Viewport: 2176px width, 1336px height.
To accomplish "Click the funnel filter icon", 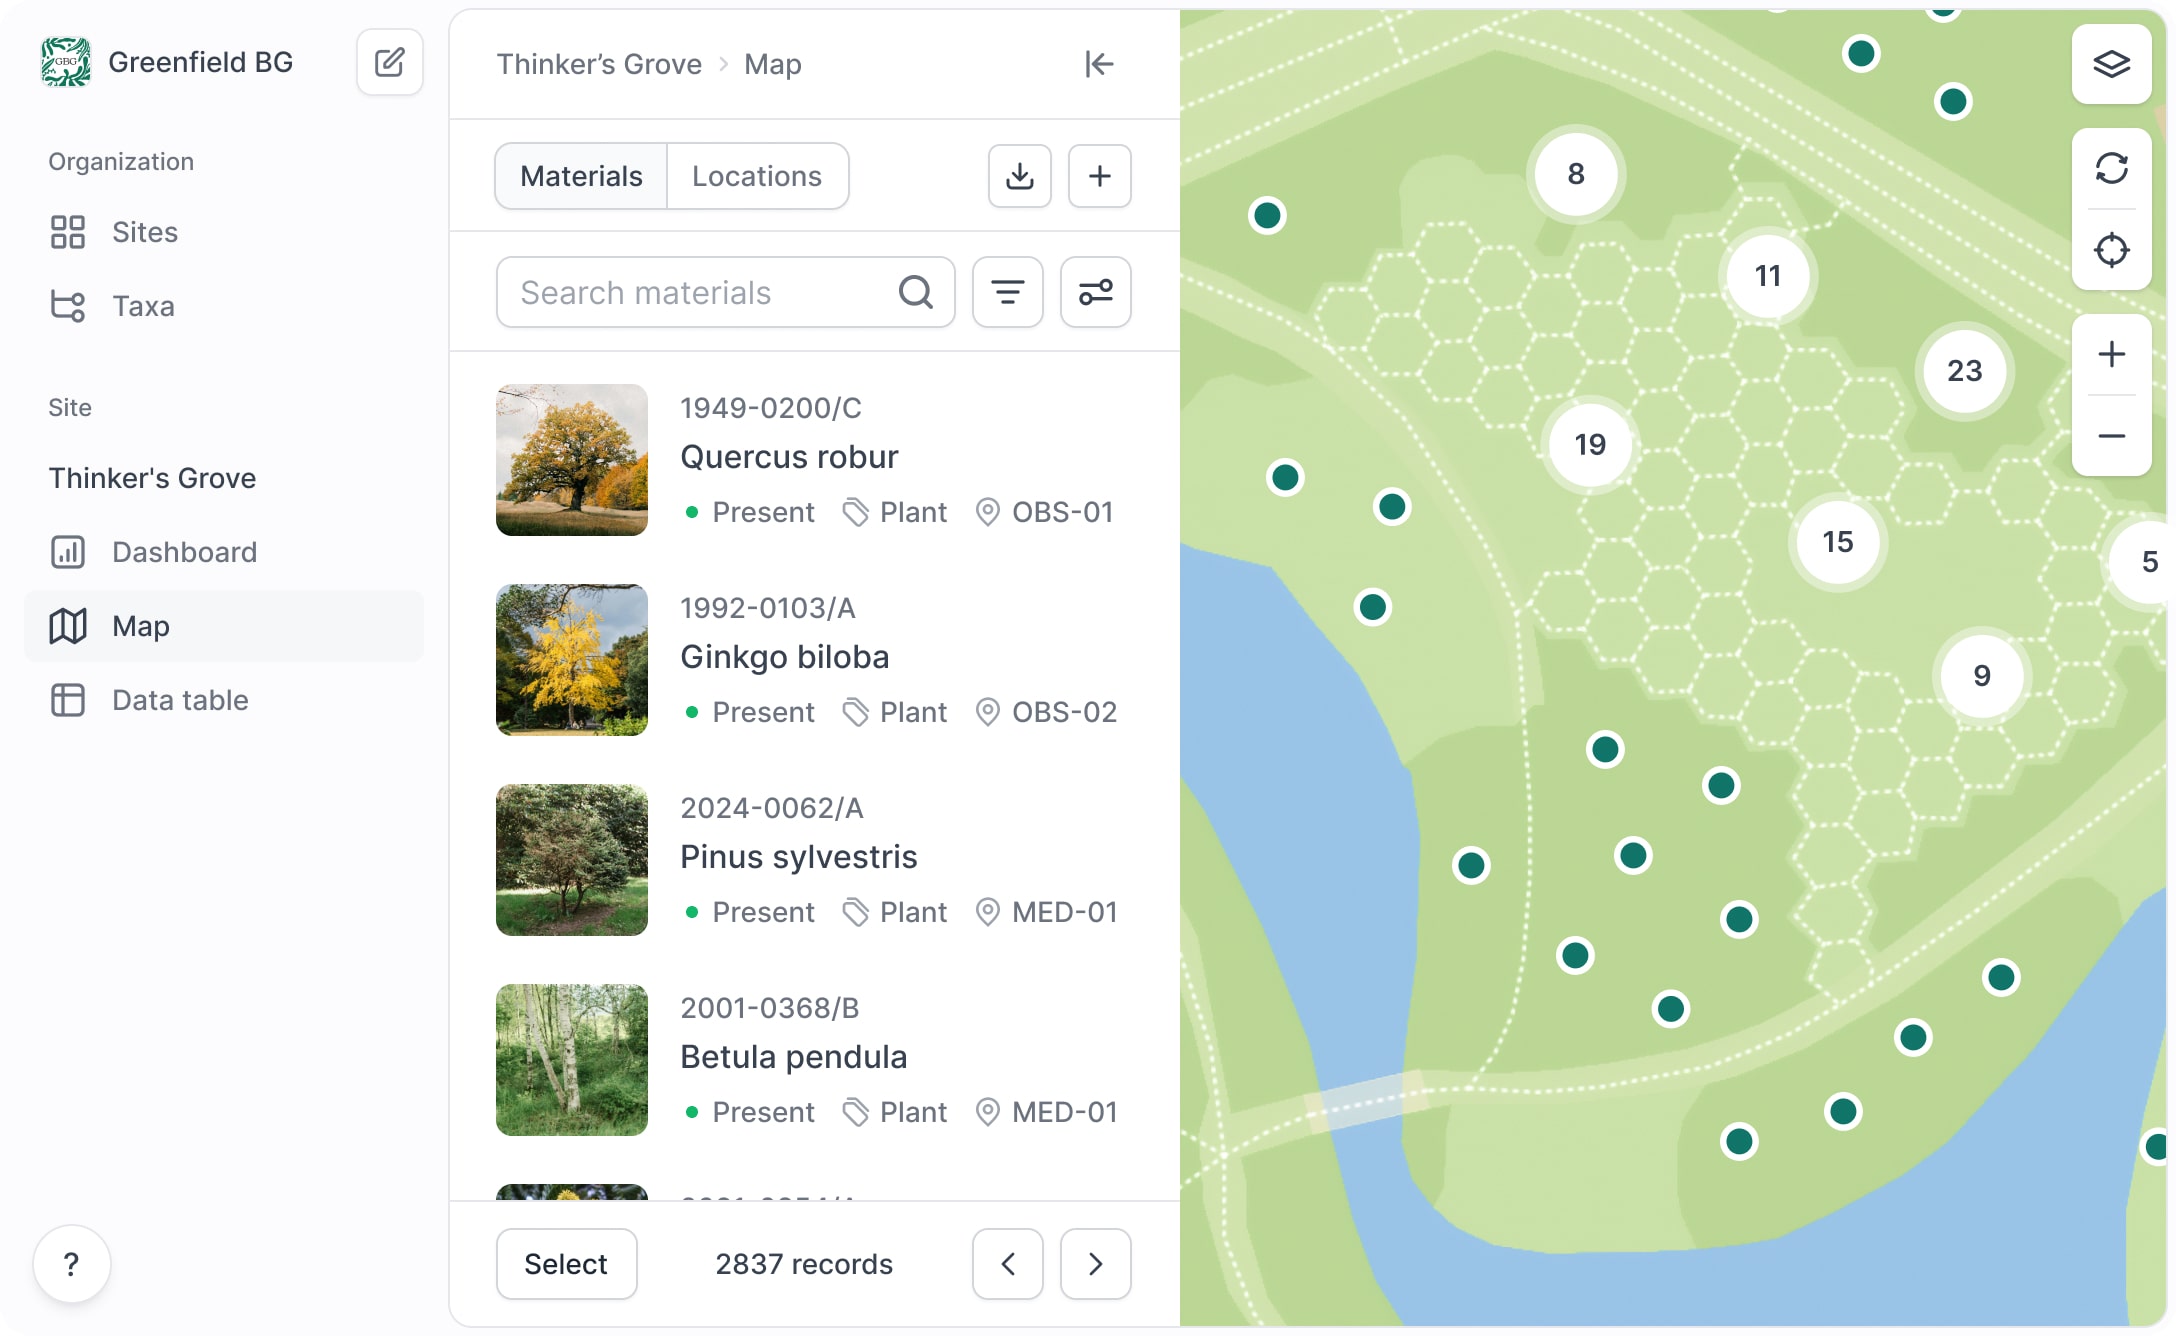I will tap(1007, 291).
